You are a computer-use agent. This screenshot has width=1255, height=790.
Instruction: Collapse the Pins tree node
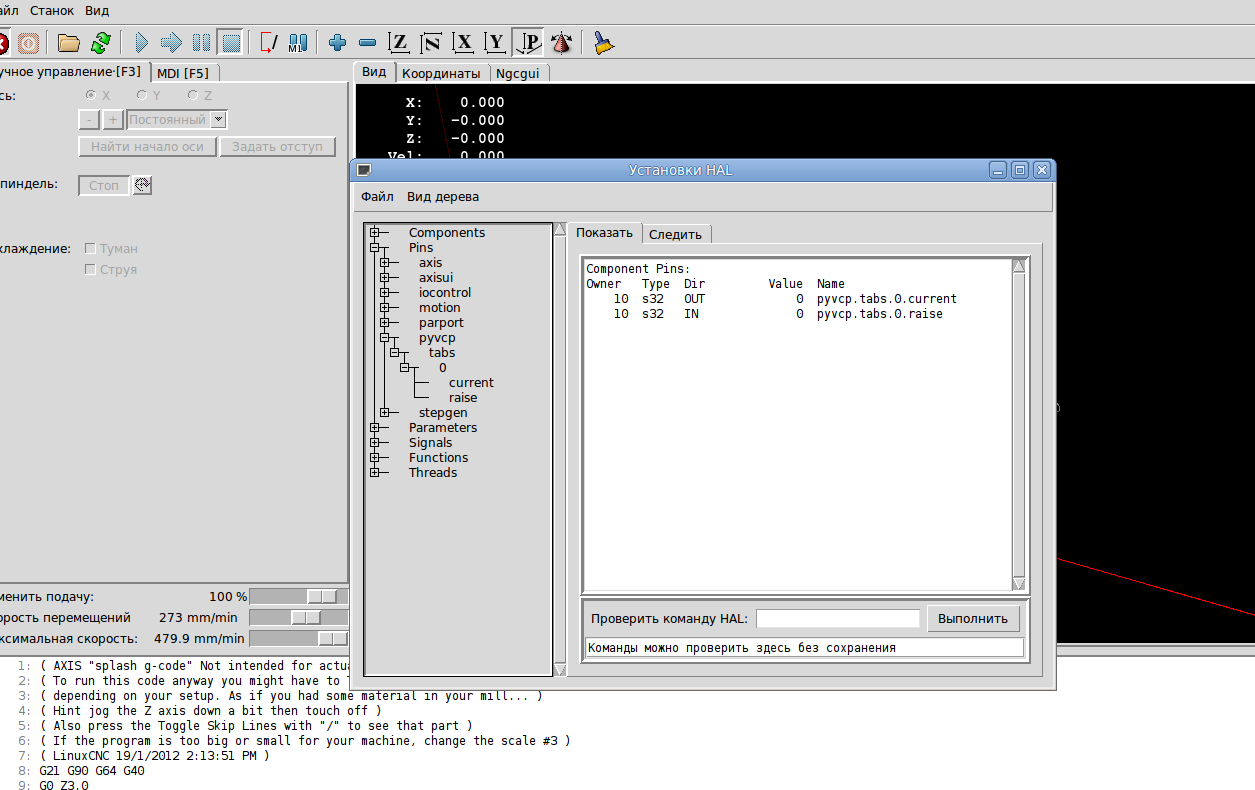pyautogui.click(x=375, y=248)
